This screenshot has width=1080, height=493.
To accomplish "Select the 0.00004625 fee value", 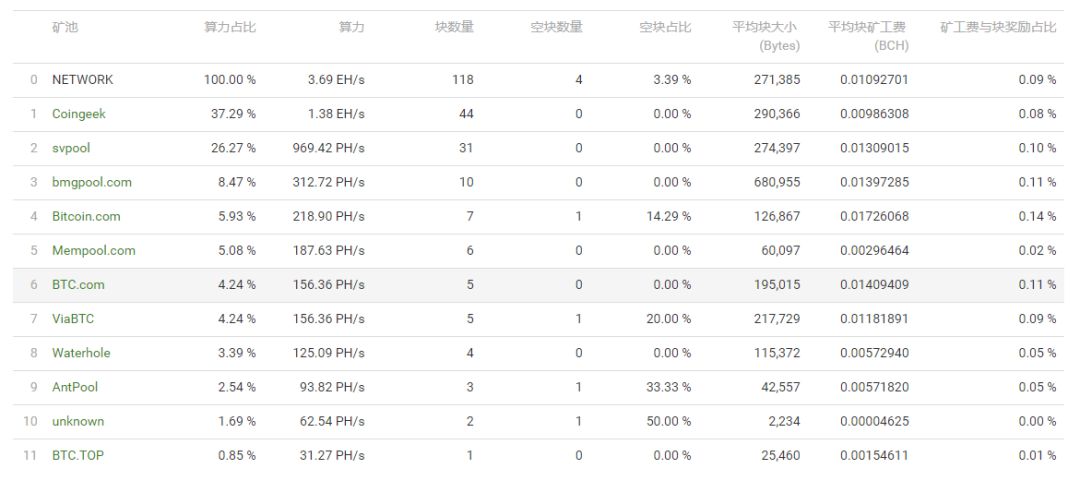I will pos(874,421).
